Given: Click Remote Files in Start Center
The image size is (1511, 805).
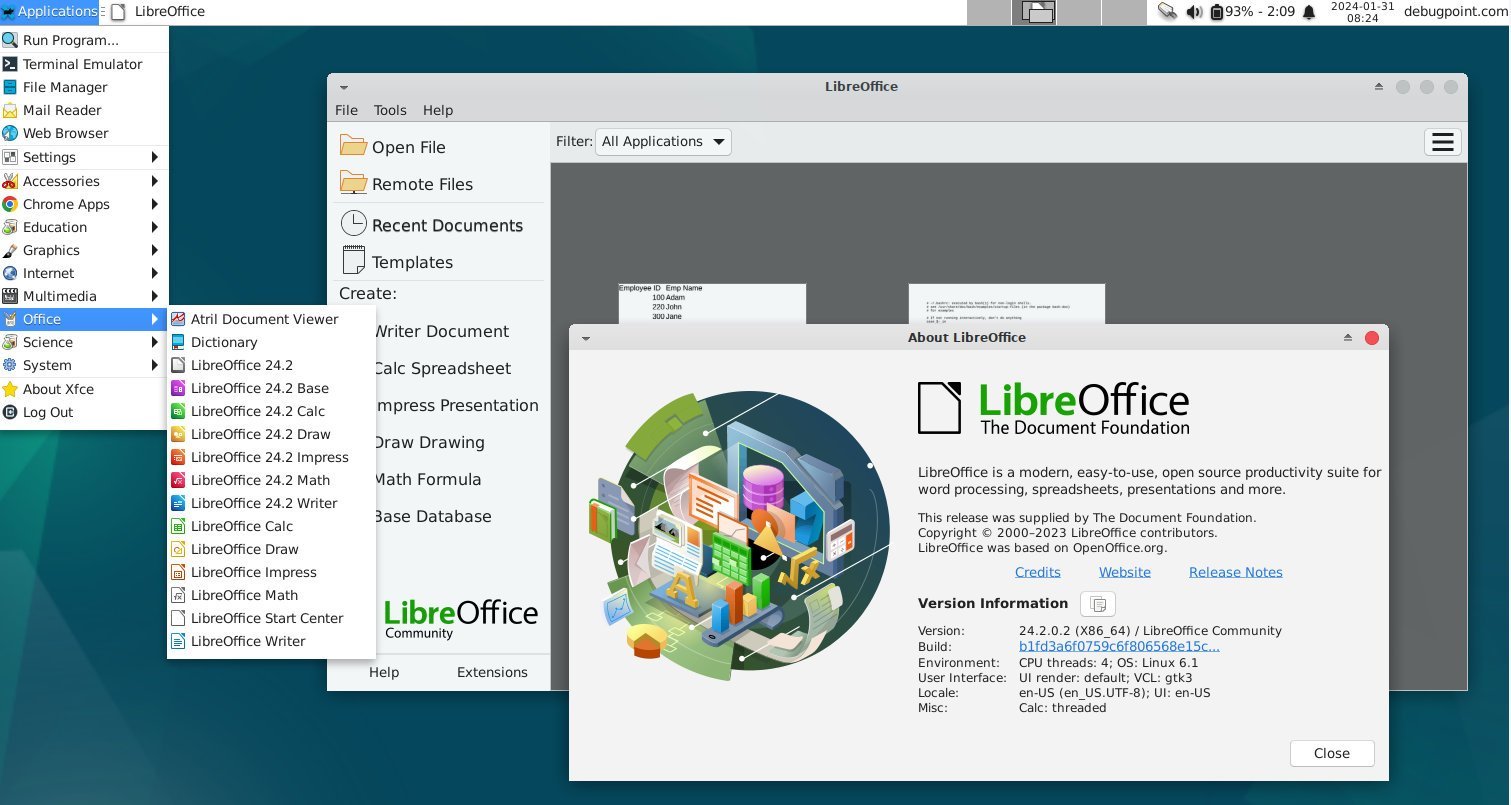Looking at the screenshot, I should (x=440, y=184).
